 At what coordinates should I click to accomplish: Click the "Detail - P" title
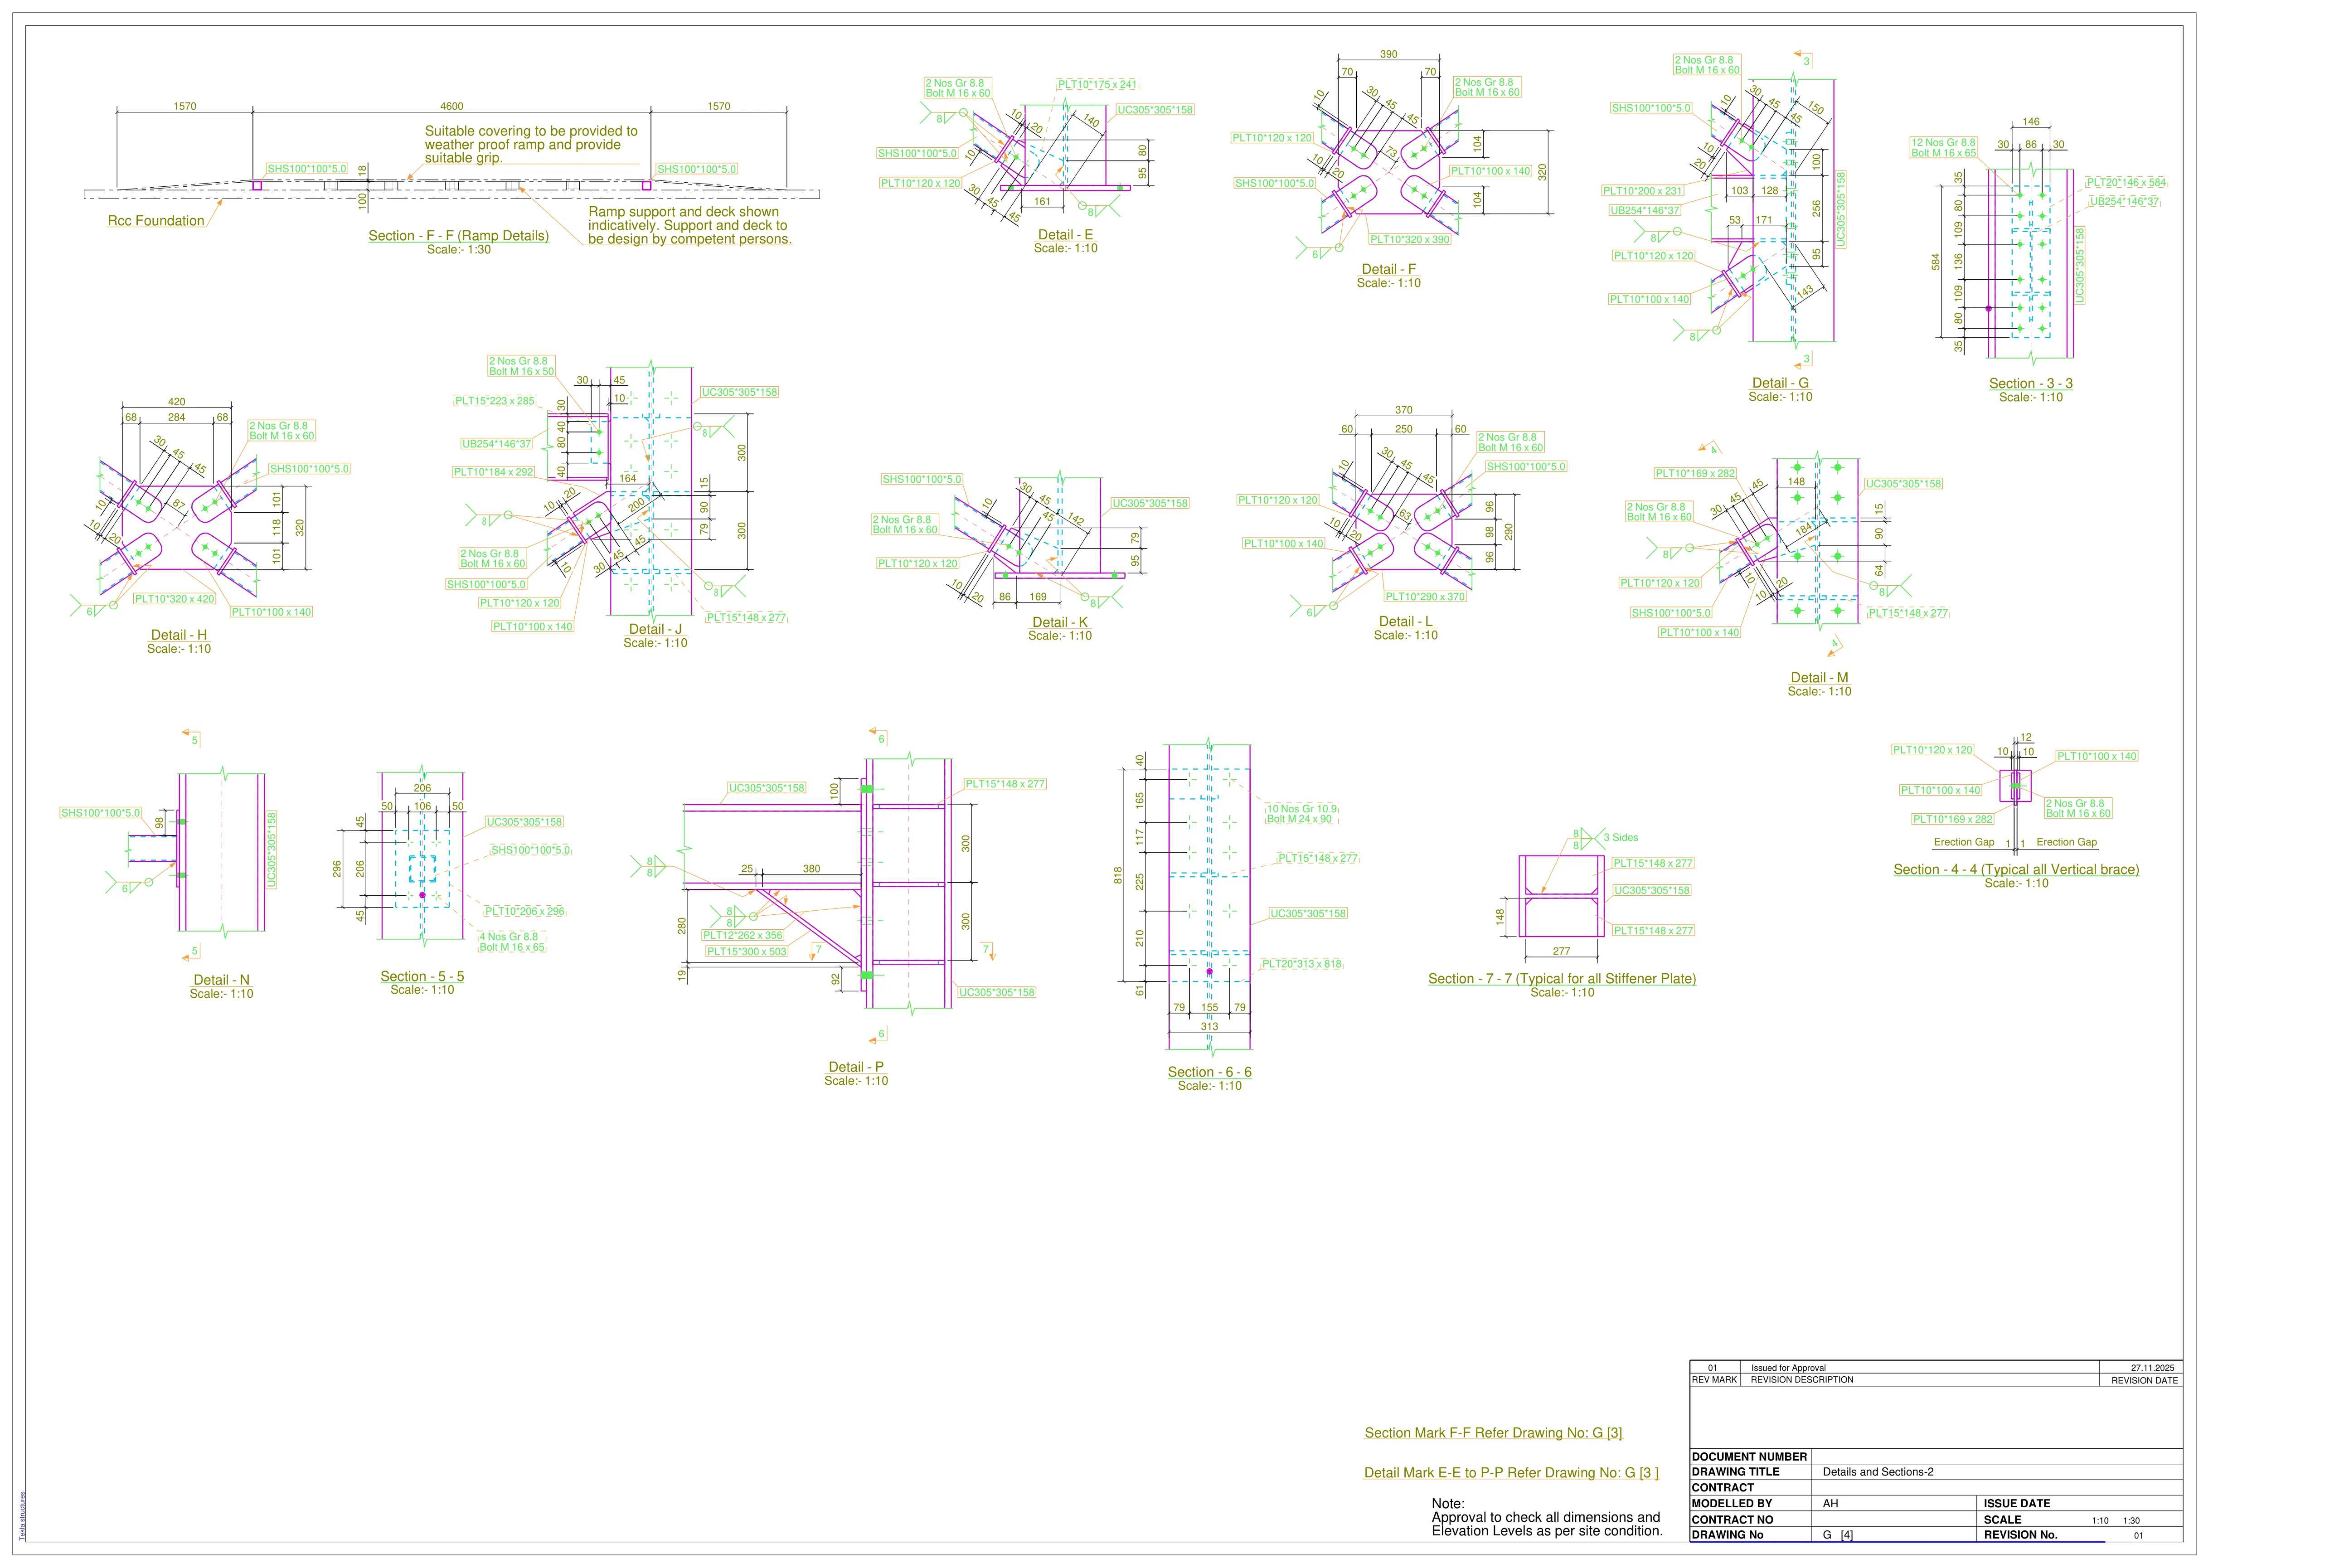pyautogui.click(x=856, y=1067)
